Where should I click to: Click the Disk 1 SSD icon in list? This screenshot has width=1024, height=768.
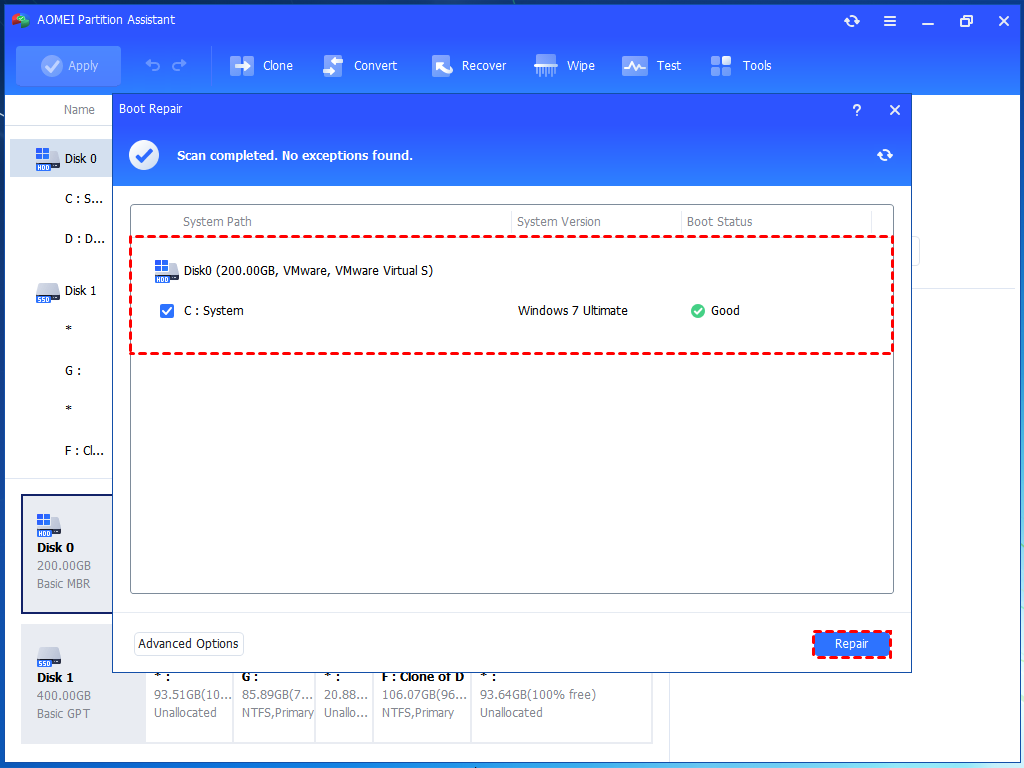(48, 293)
